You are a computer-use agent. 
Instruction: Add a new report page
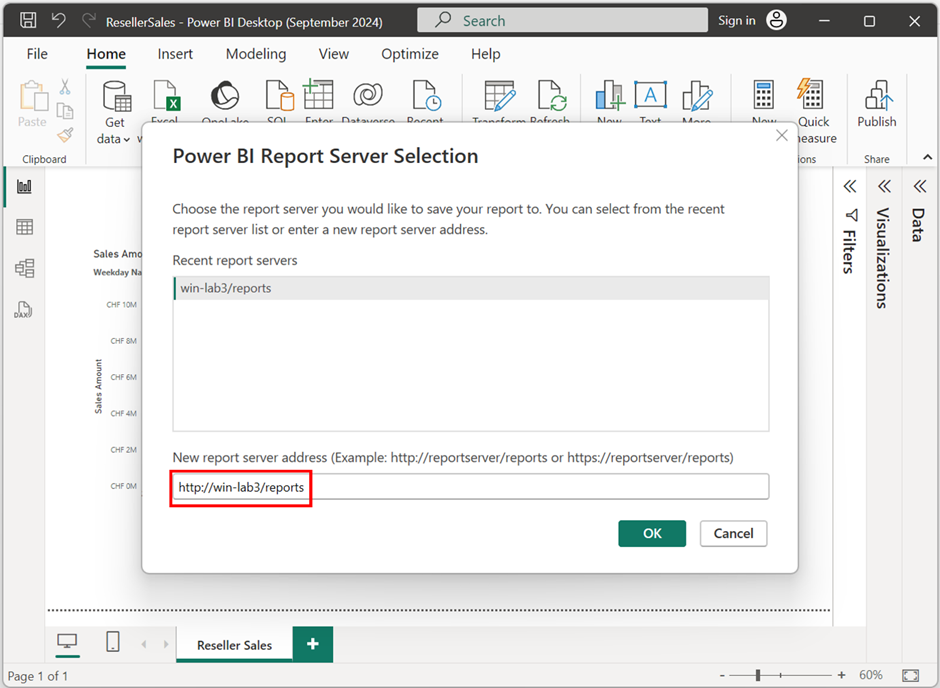(313, 644)
